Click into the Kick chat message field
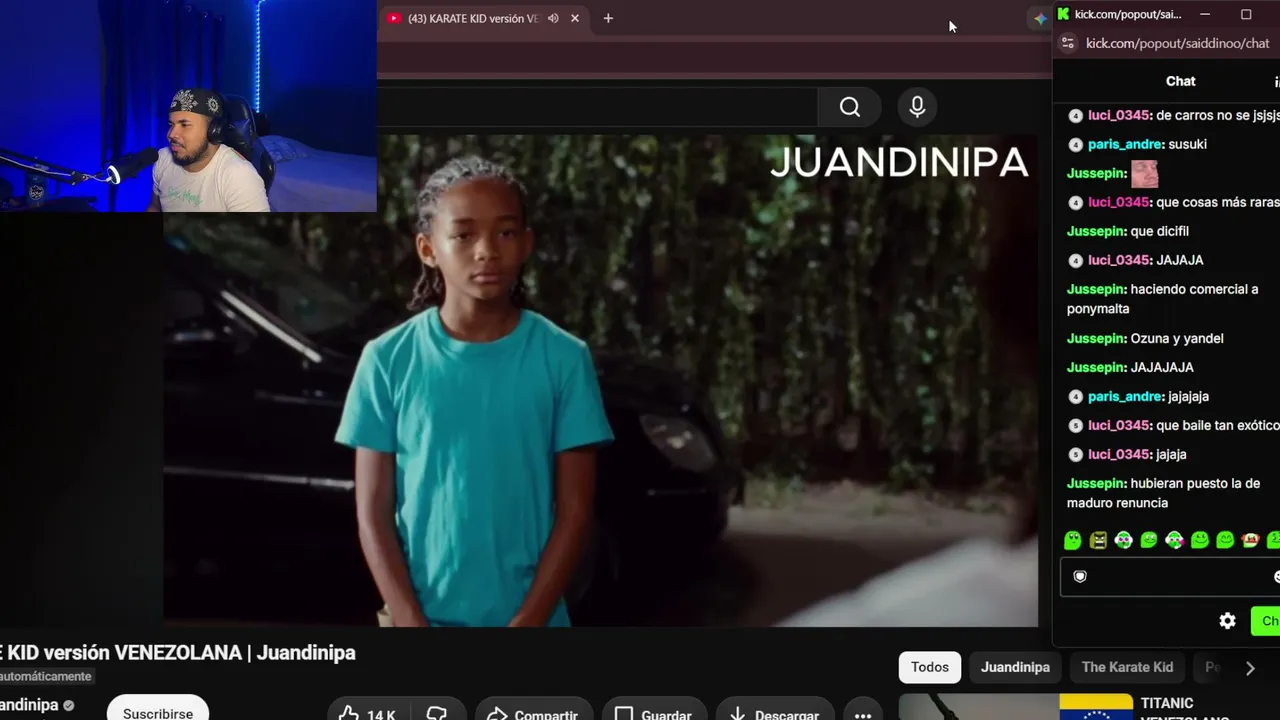Screen dimensions: 1280x720 click(1170, 576)
